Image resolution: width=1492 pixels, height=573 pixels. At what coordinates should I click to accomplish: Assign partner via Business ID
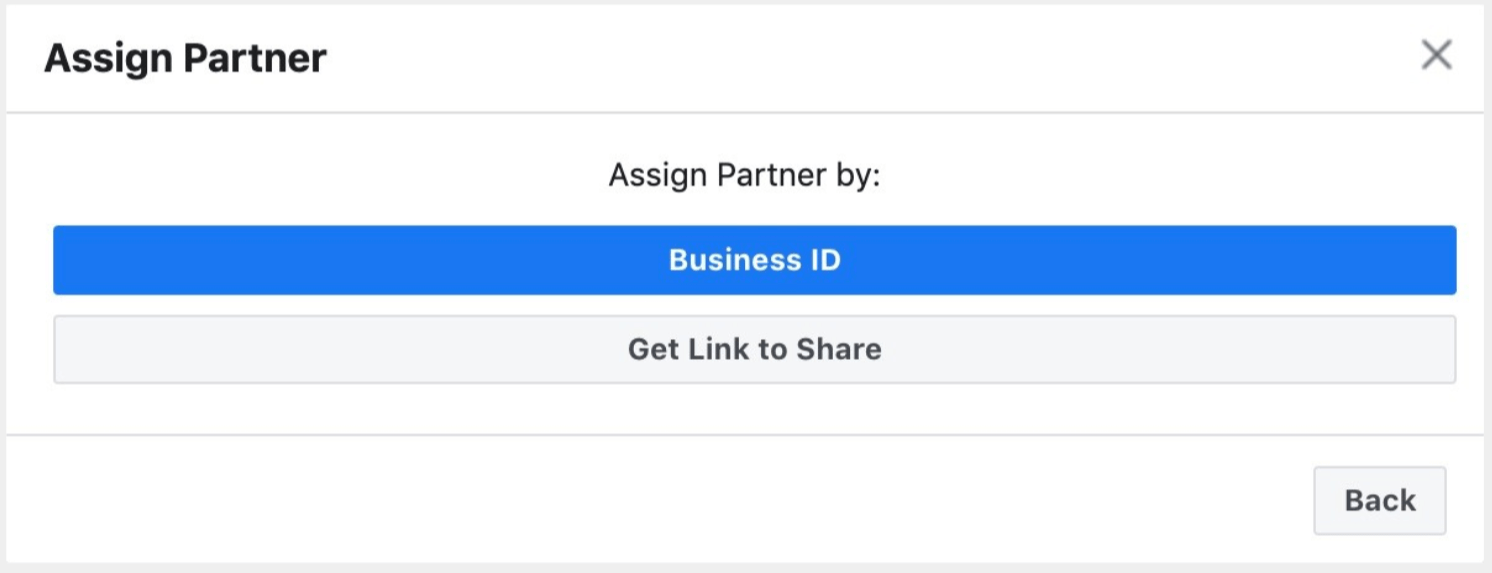pyautogui.click(x=754, y=260)
